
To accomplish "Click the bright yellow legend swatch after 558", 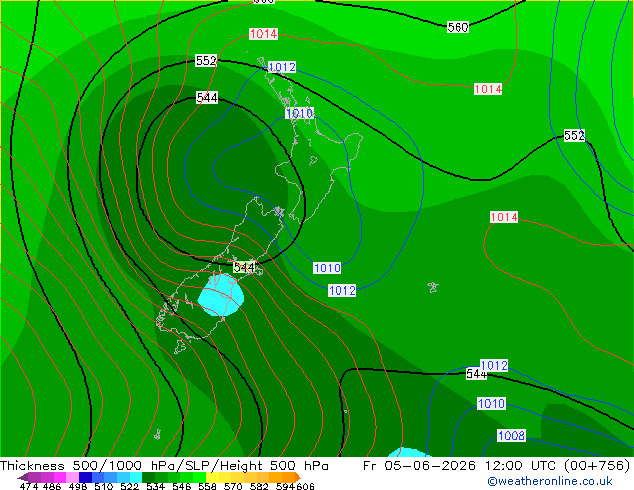I will [212, 477].
